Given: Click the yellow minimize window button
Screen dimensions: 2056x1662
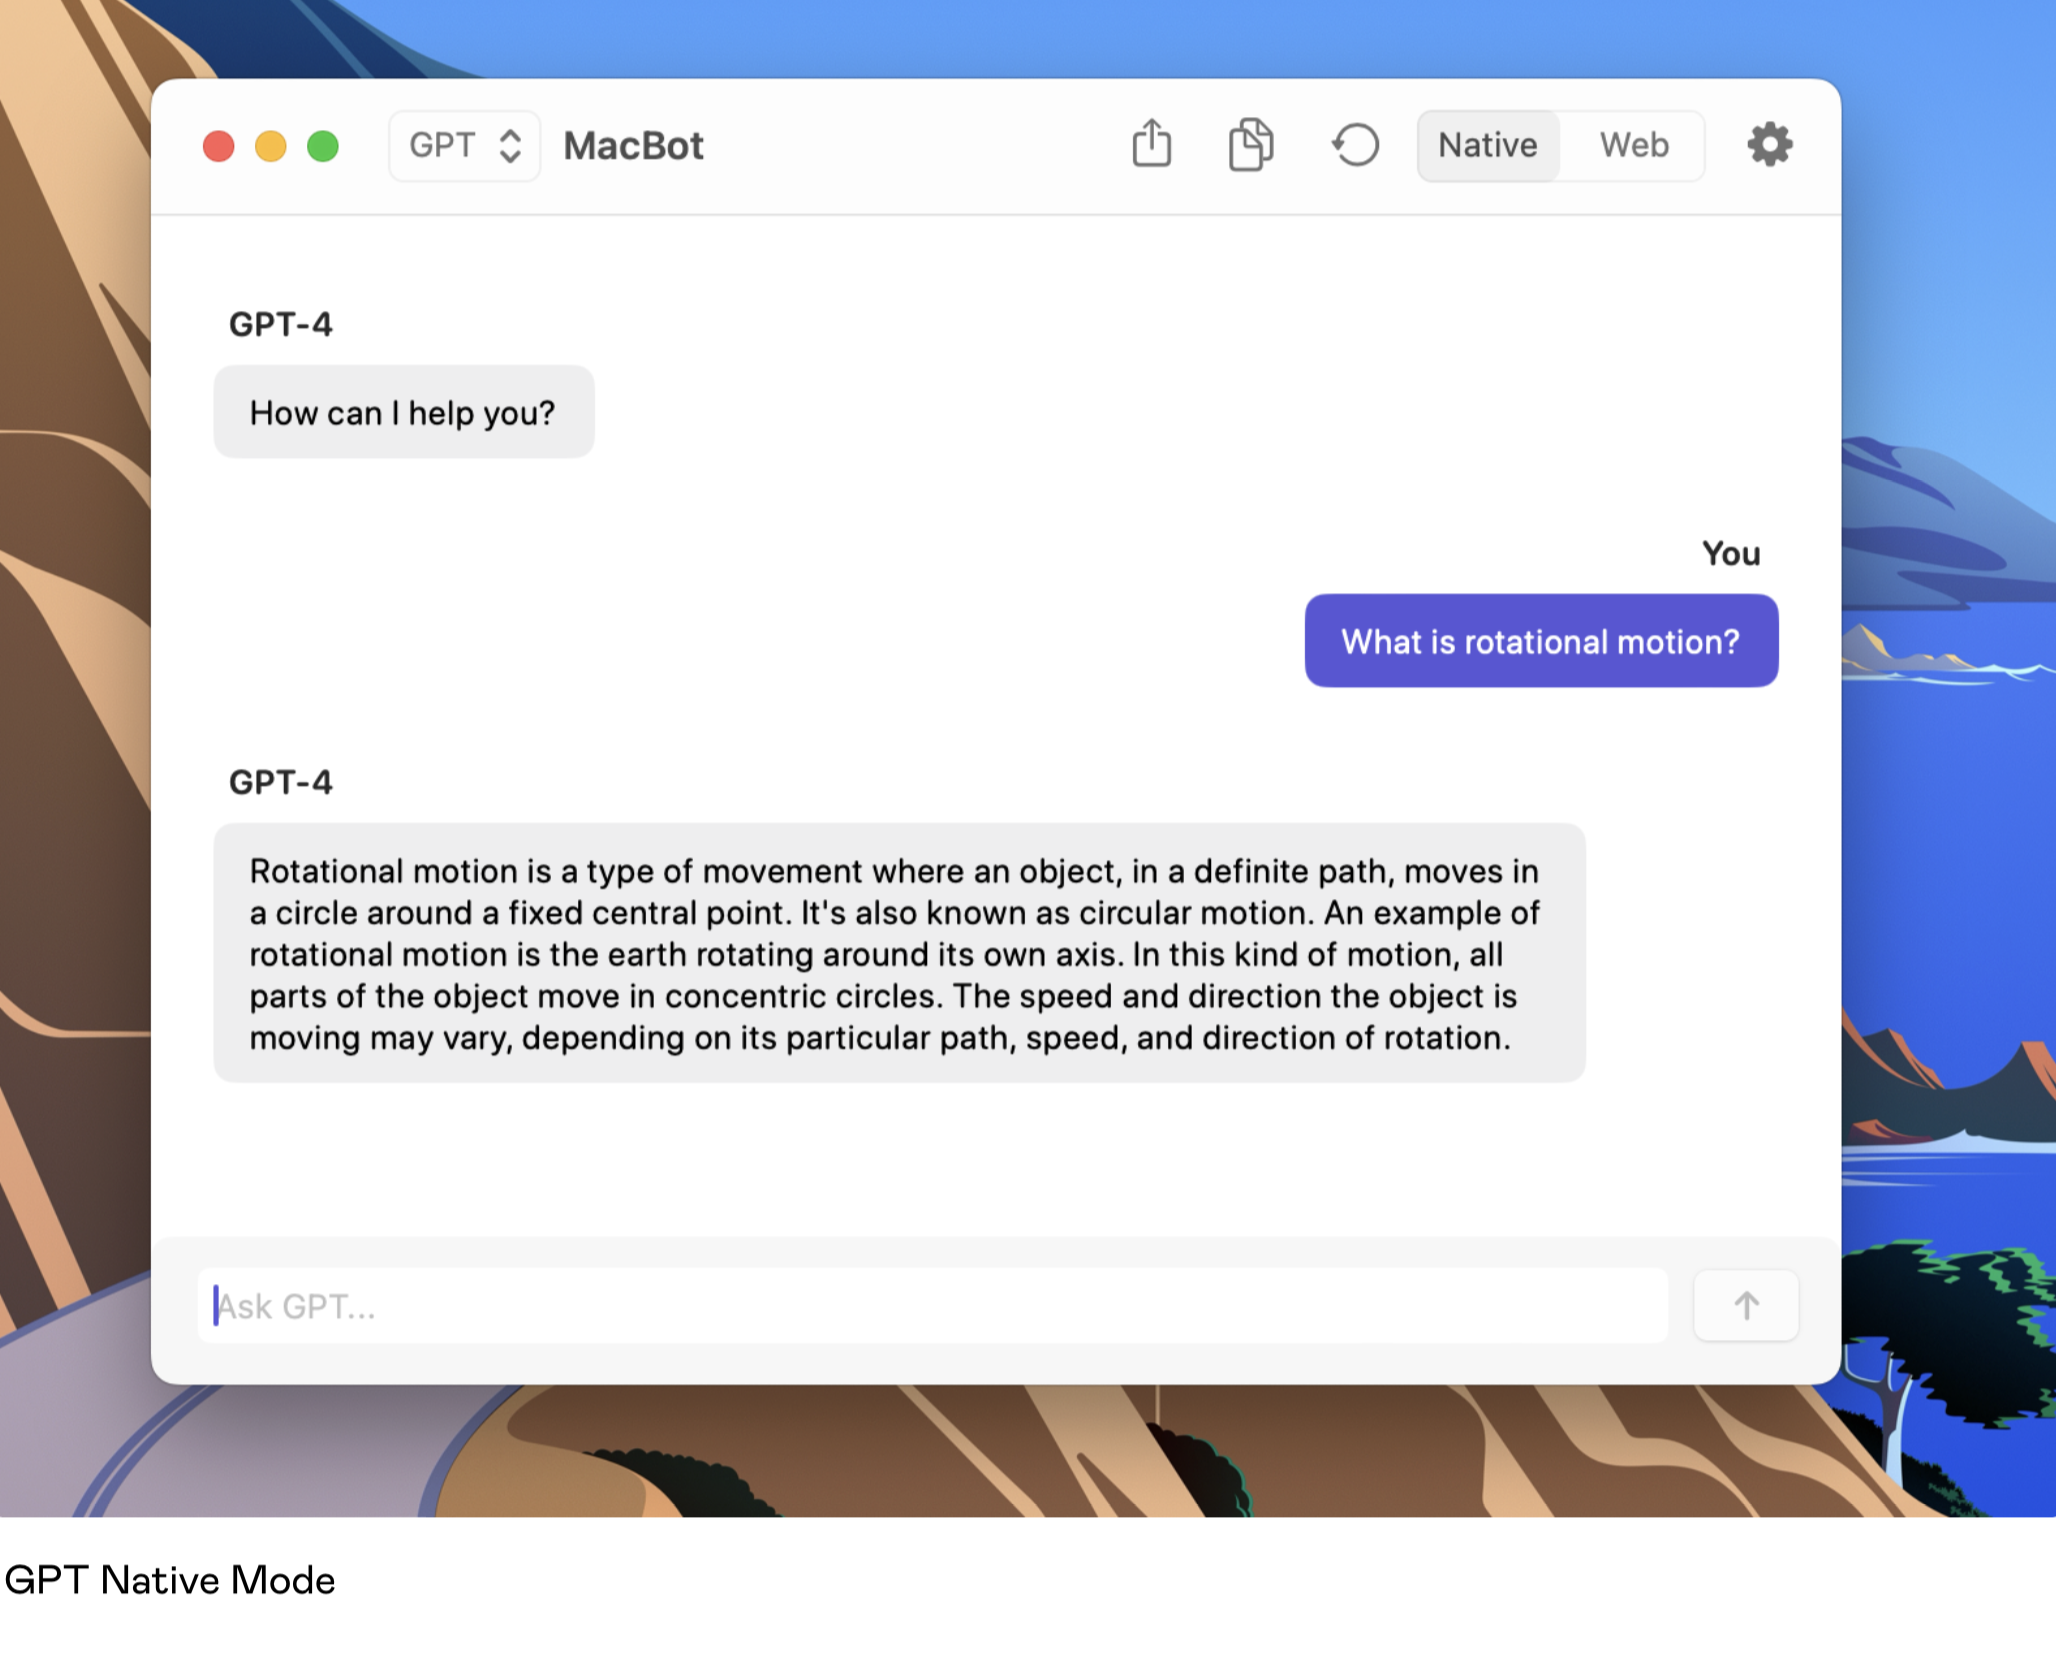Looking at the screenshot, I should (270, 146).
